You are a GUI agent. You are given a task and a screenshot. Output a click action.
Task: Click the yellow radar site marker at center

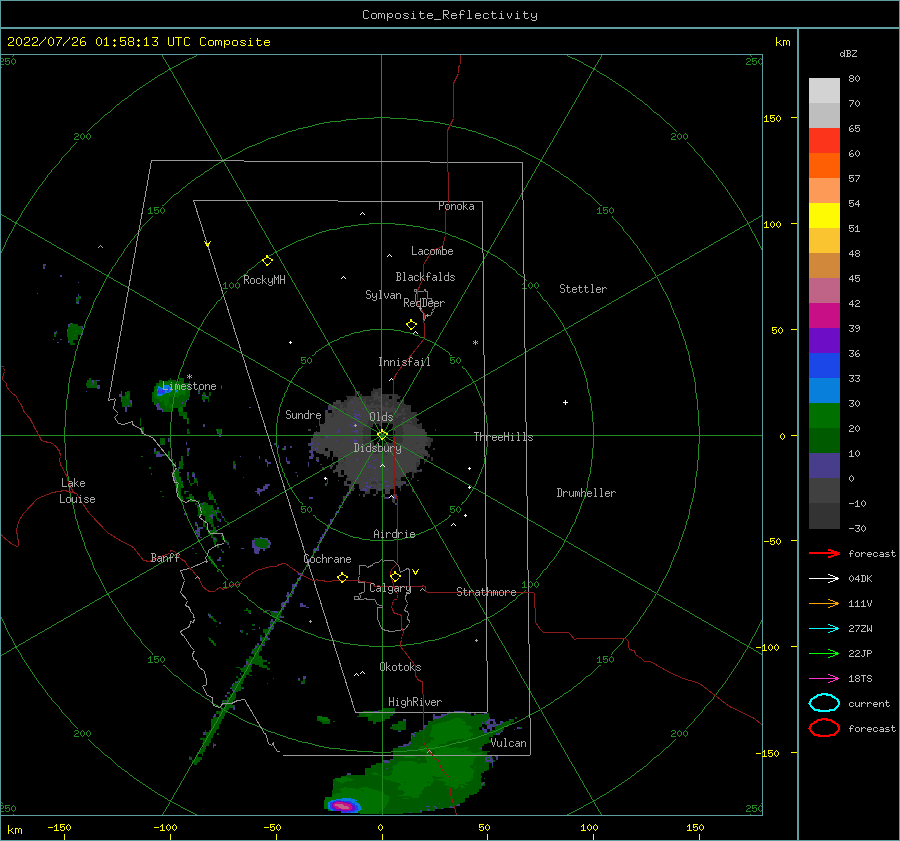tap(382, 435)
